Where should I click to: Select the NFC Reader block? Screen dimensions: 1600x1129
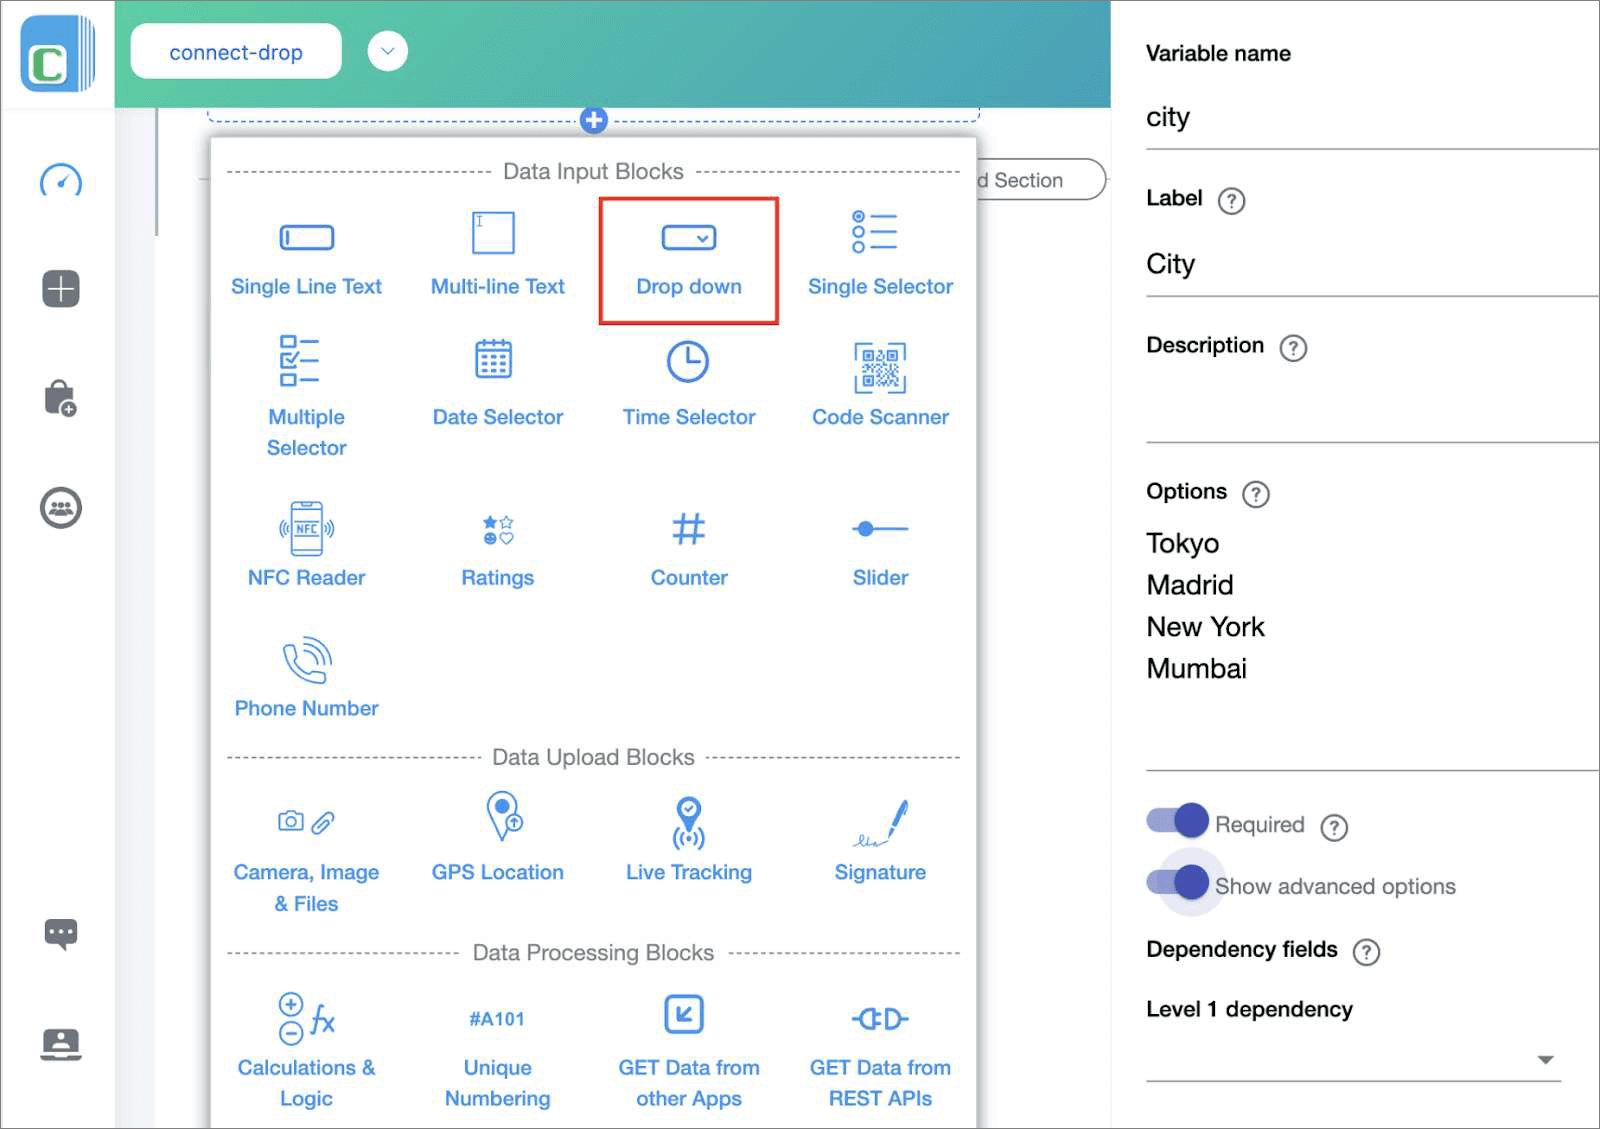[x=306, y=545]
